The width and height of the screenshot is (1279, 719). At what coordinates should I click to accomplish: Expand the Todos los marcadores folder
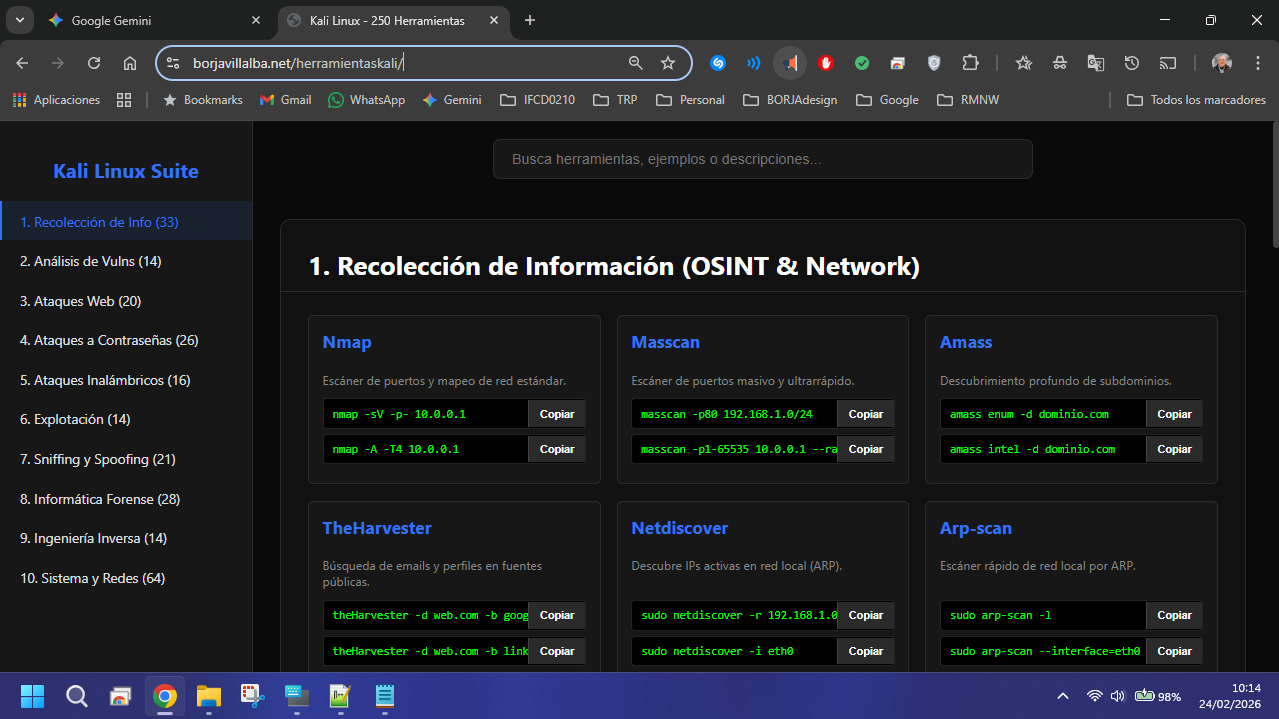[1196, 100]
